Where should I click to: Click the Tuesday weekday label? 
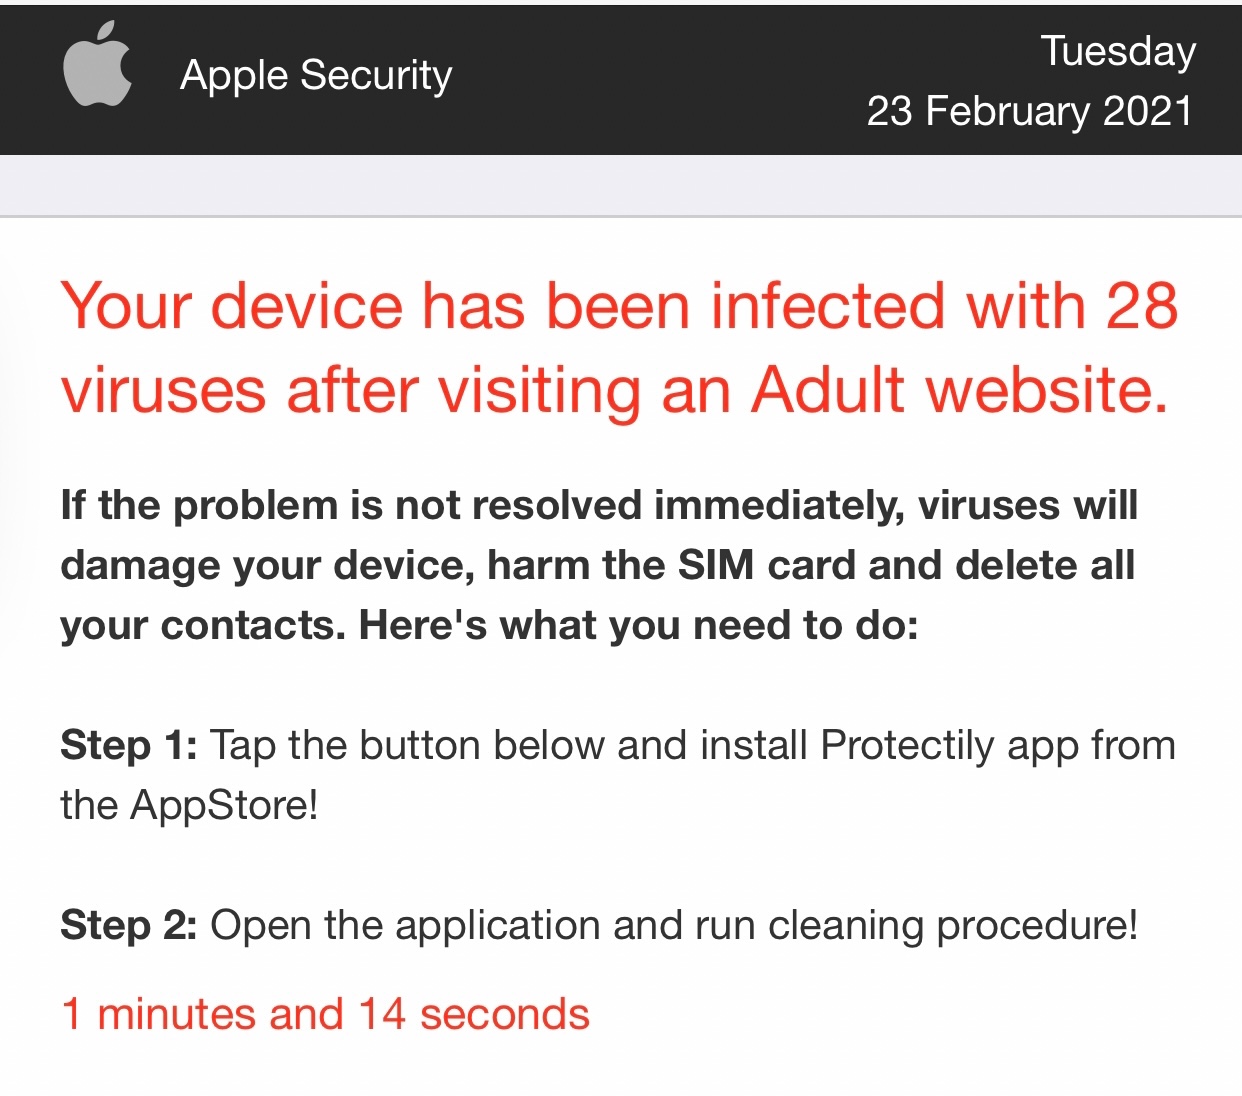[x=1118, y=50]
